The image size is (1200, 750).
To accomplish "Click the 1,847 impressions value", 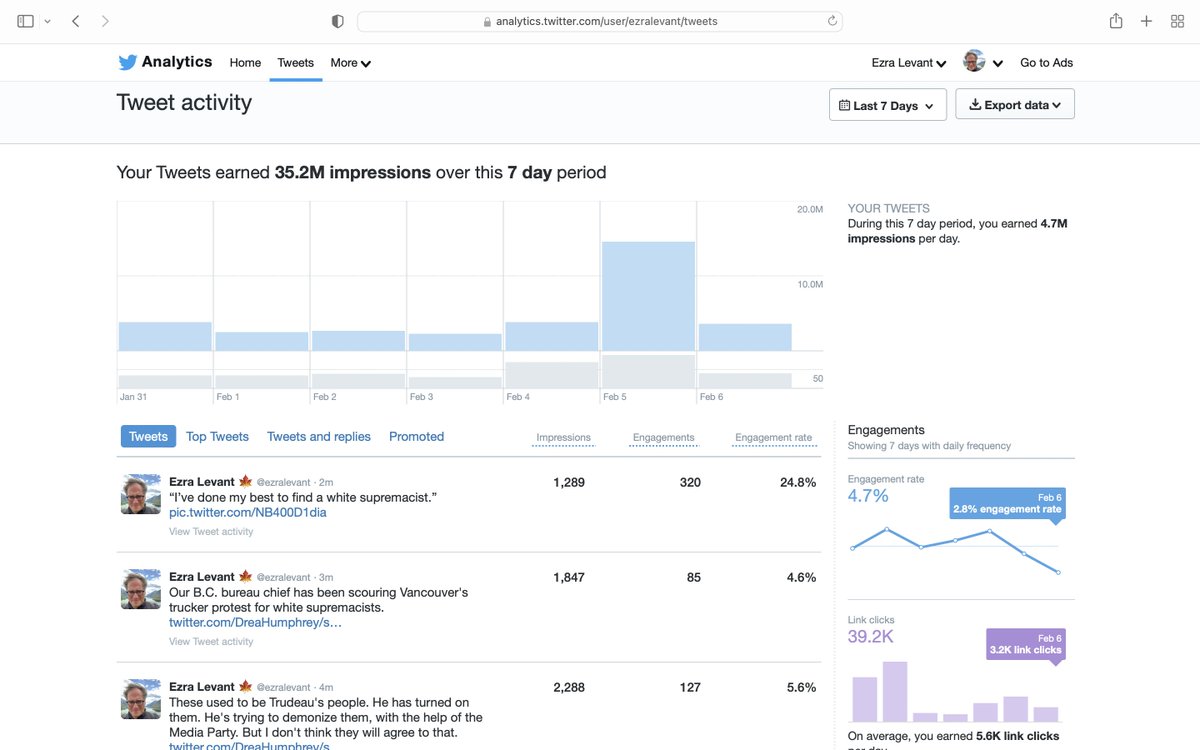I will (569, 577).
